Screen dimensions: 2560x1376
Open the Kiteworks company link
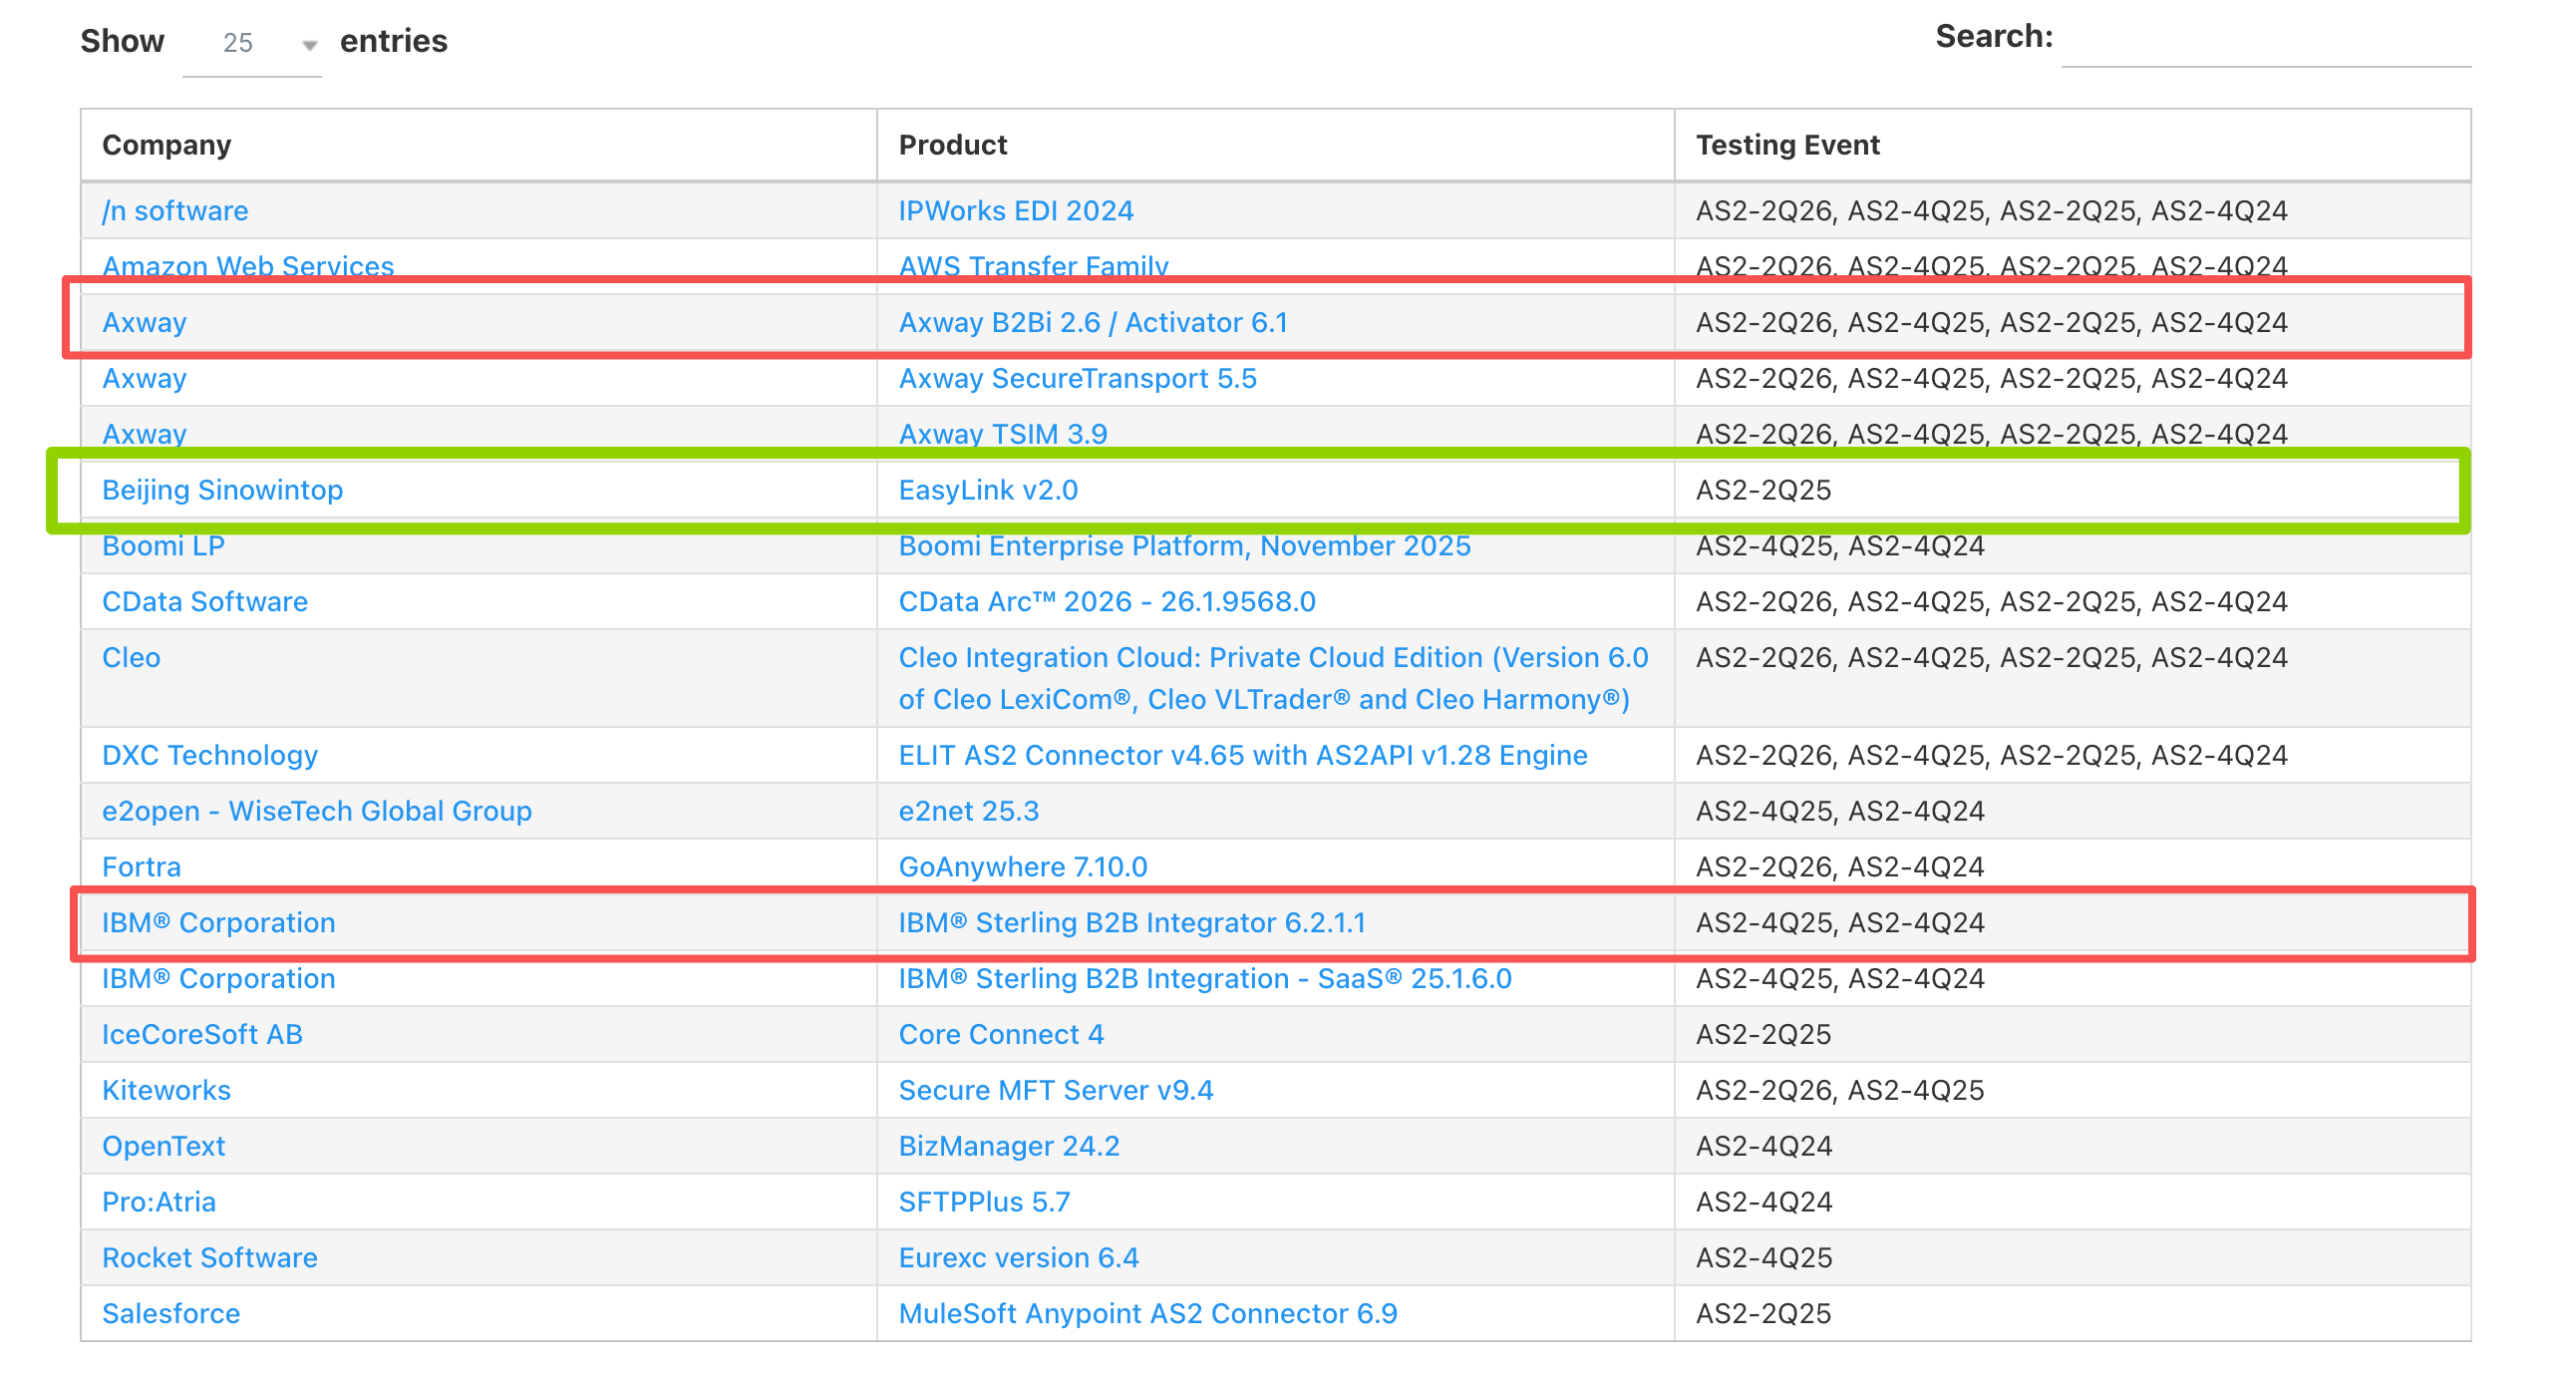tap(166, 1092)
